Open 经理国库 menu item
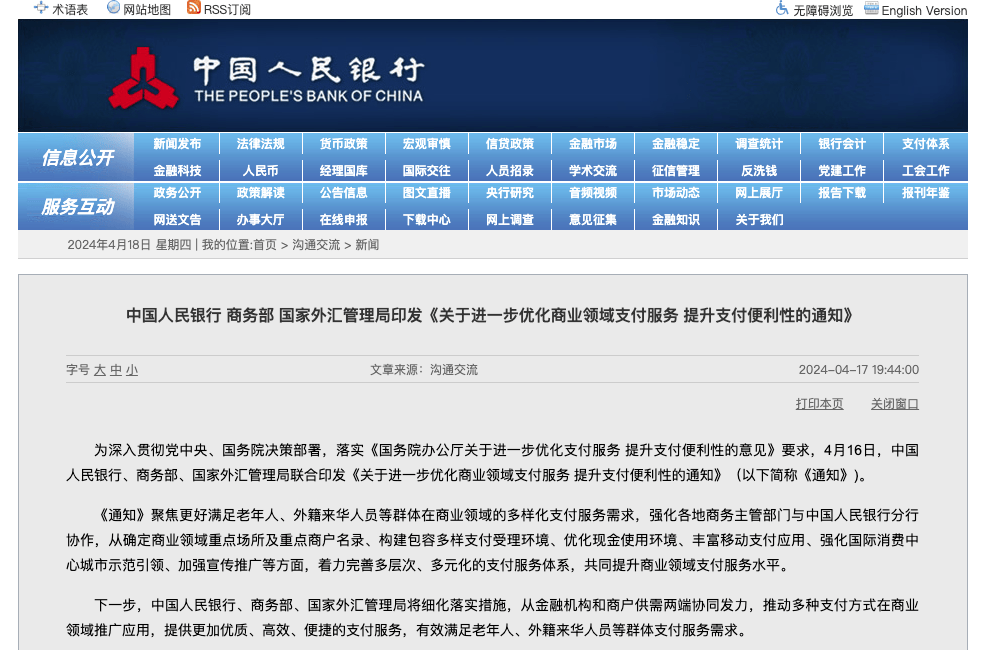The image size is (986, 650). (x=343, y=171)
